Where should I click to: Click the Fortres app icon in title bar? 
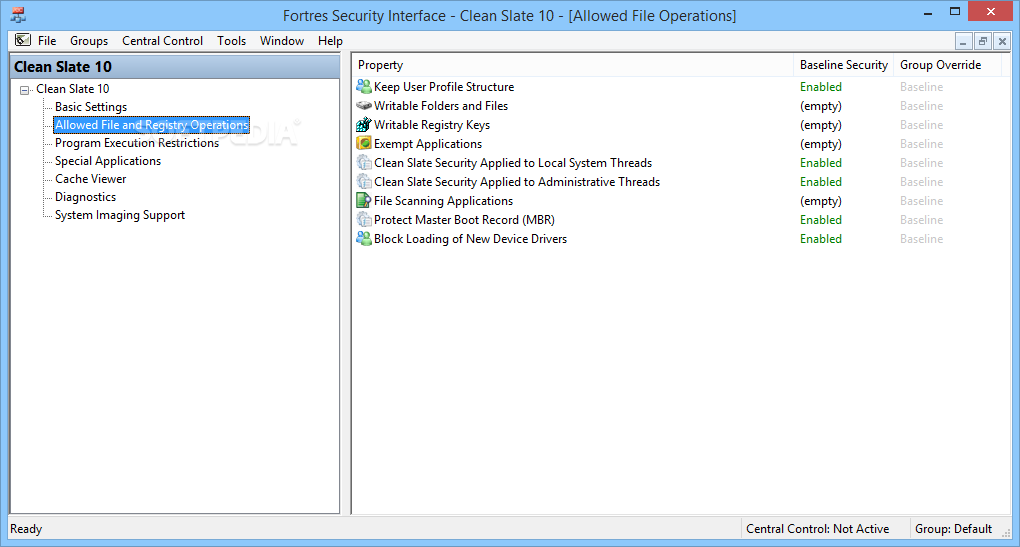pos(18,15)
